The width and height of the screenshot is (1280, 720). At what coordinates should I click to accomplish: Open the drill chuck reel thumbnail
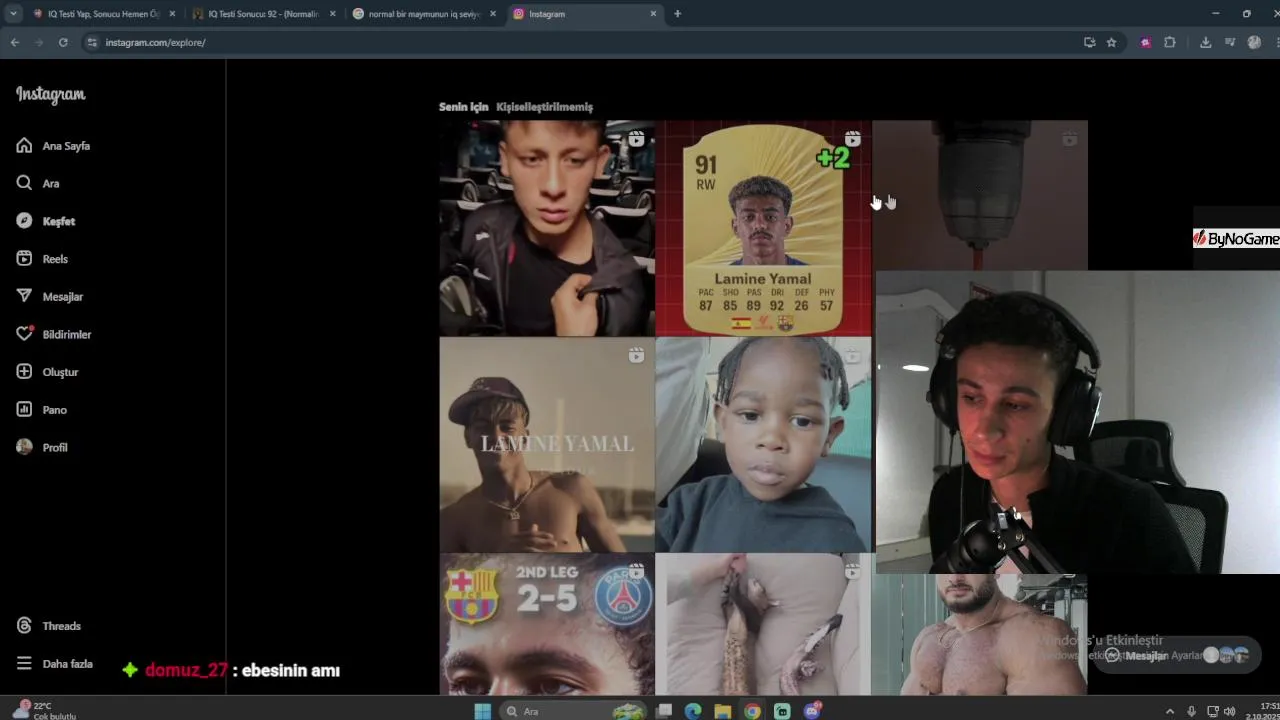[980, 195]
